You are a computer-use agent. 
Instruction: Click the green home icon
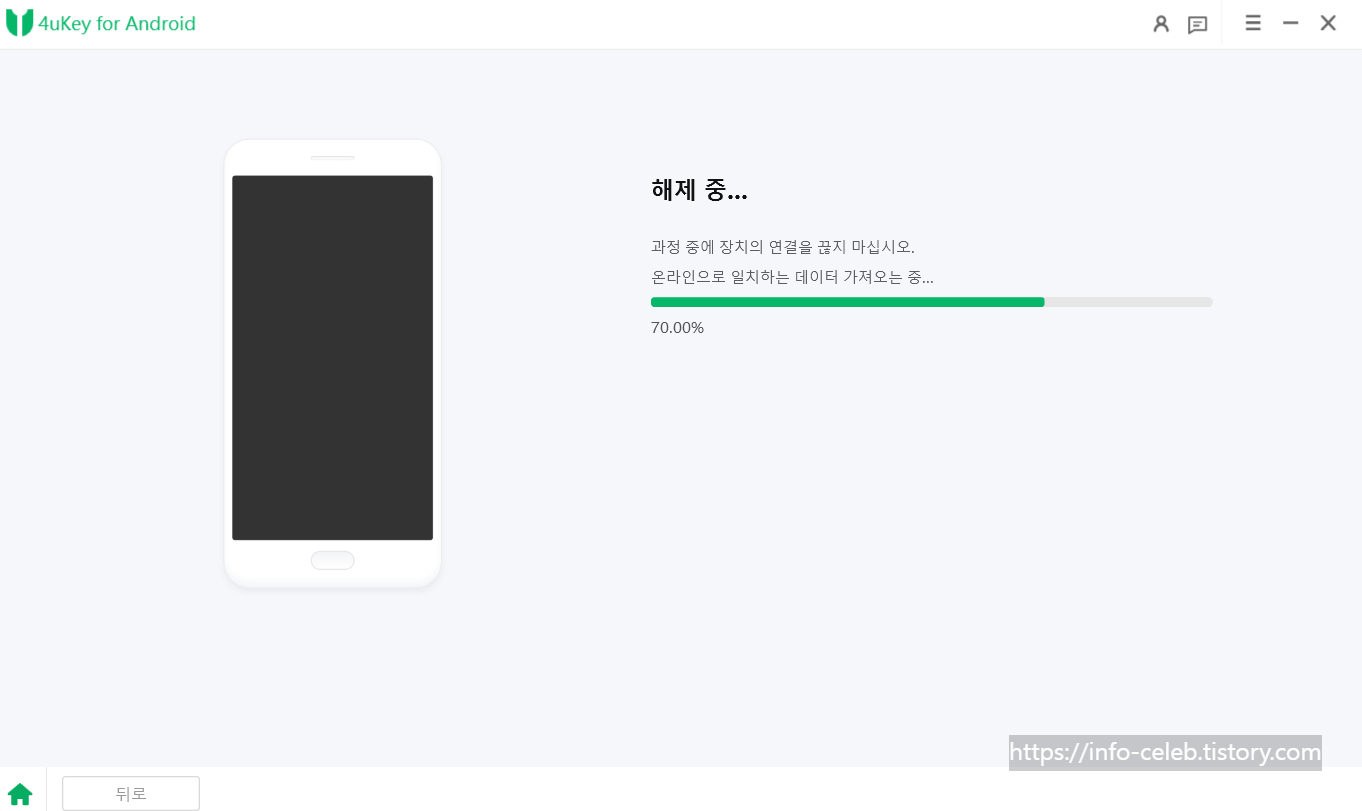tap(20, 794)
